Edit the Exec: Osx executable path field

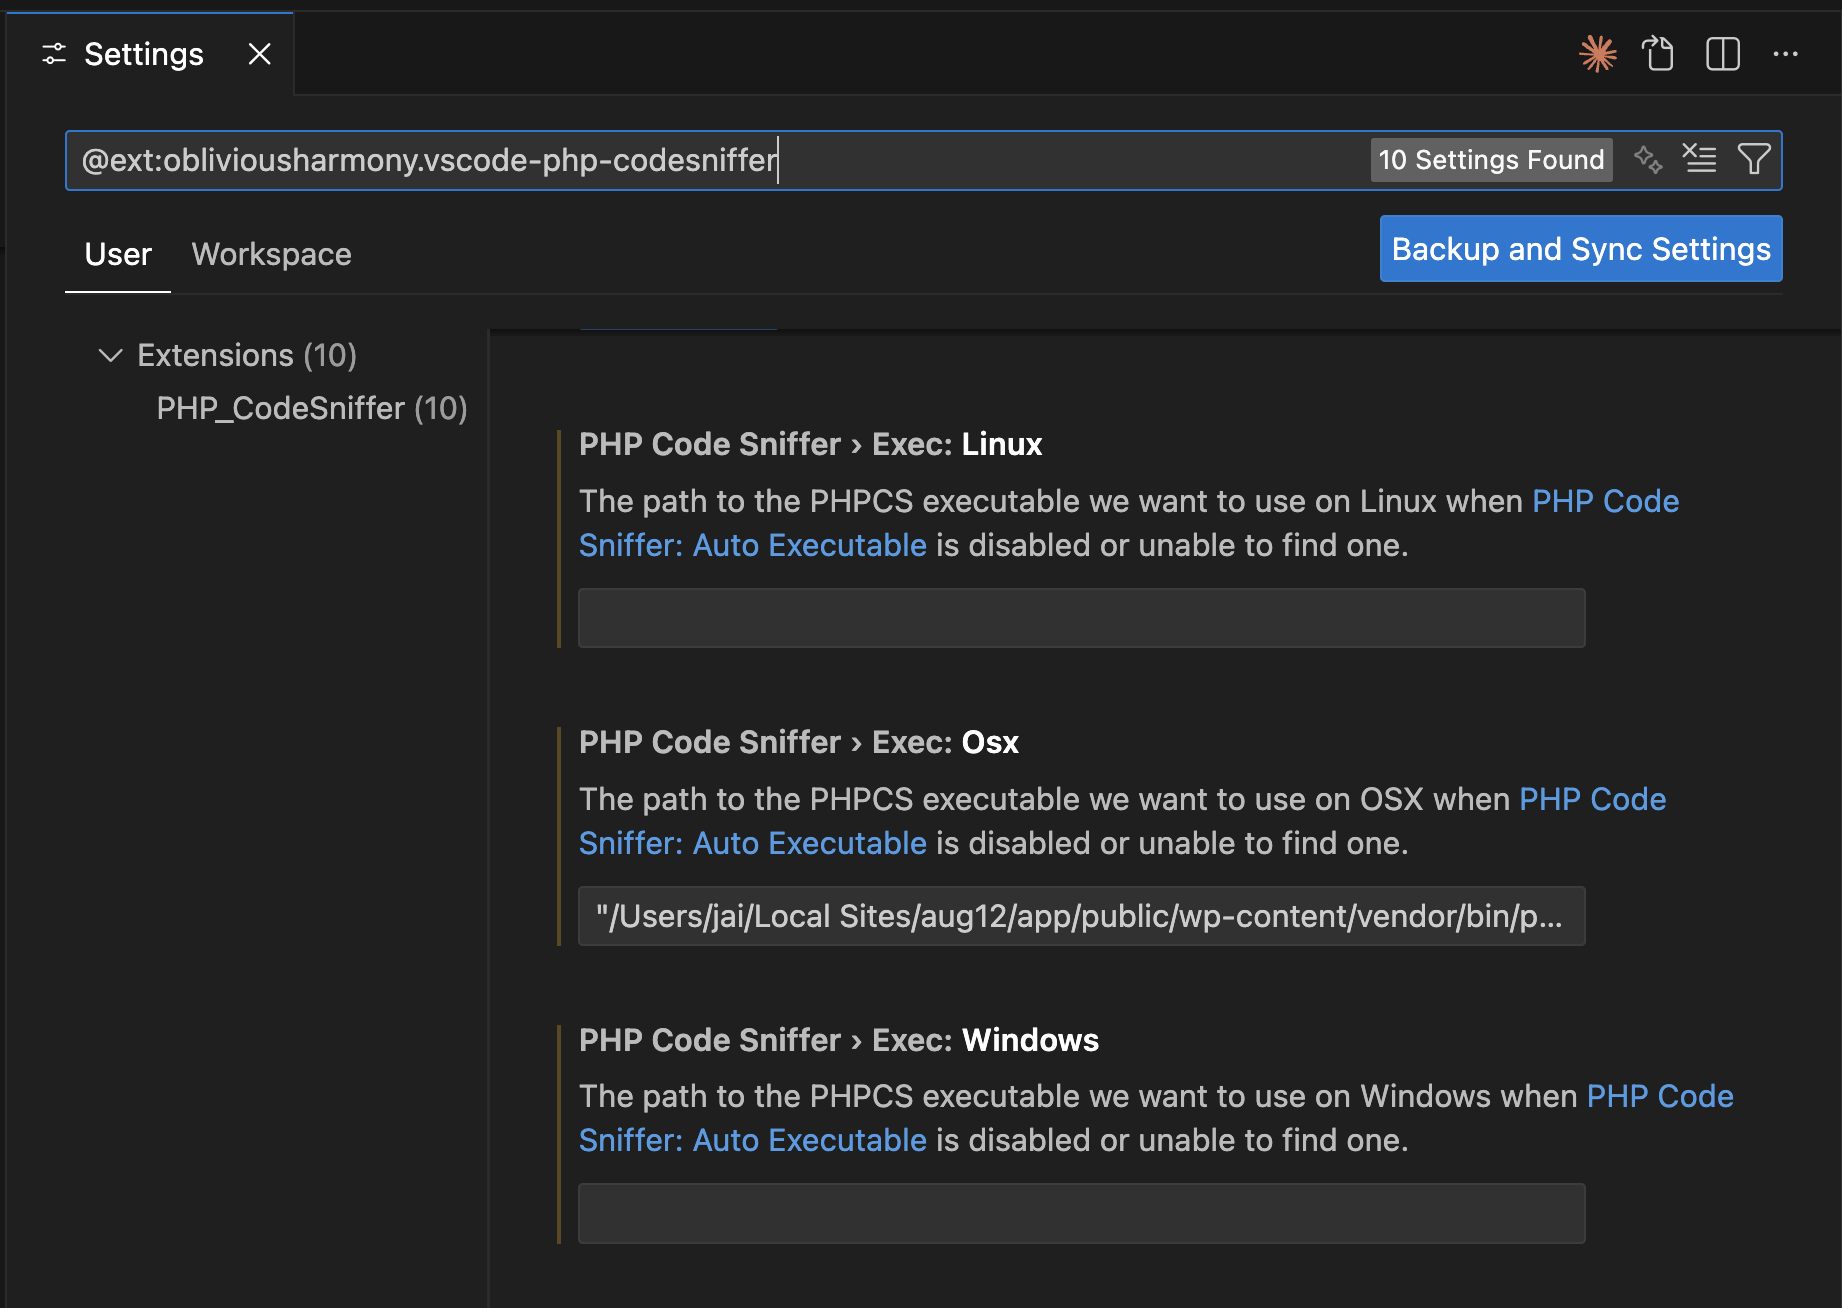1080,915
